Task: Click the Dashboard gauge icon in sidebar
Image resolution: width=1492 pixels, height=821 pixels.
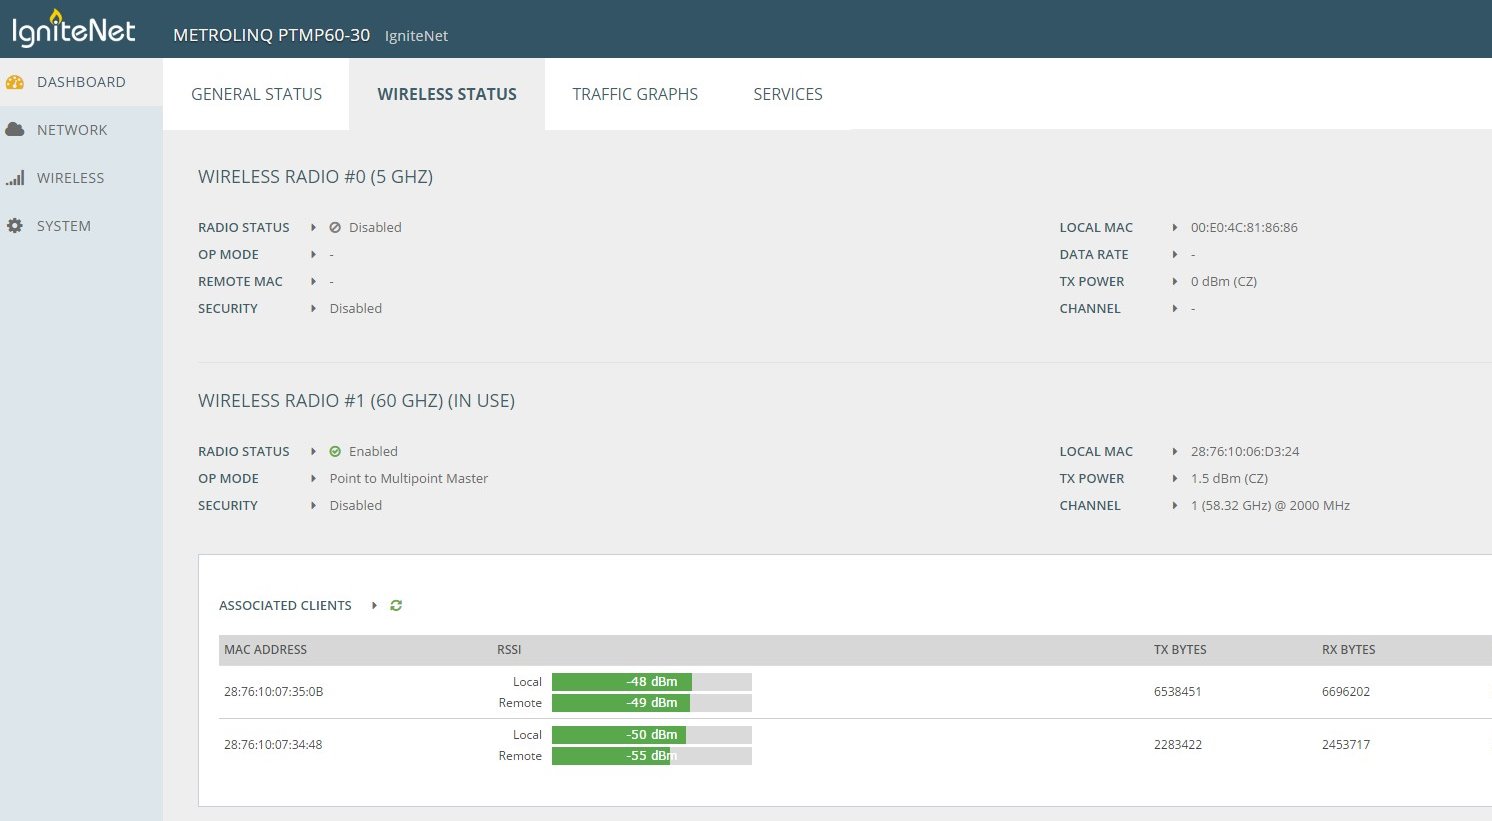Action: point(15,82)
